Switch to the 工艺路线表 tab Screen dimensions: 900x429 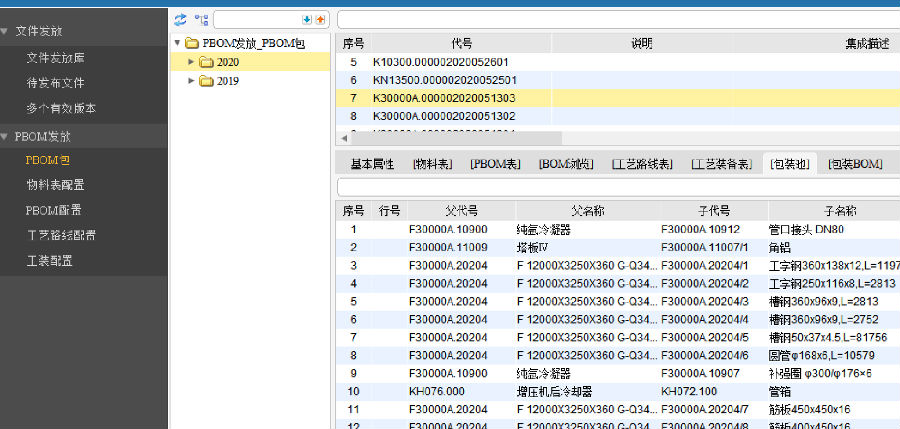(641, 164)
